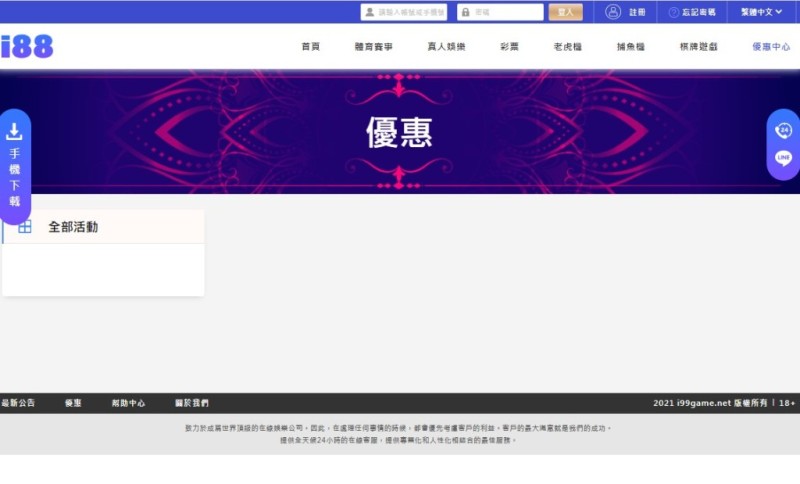Select the 全部活動 category tab
This screenshot has height=484, width=800.
[73, 227]
